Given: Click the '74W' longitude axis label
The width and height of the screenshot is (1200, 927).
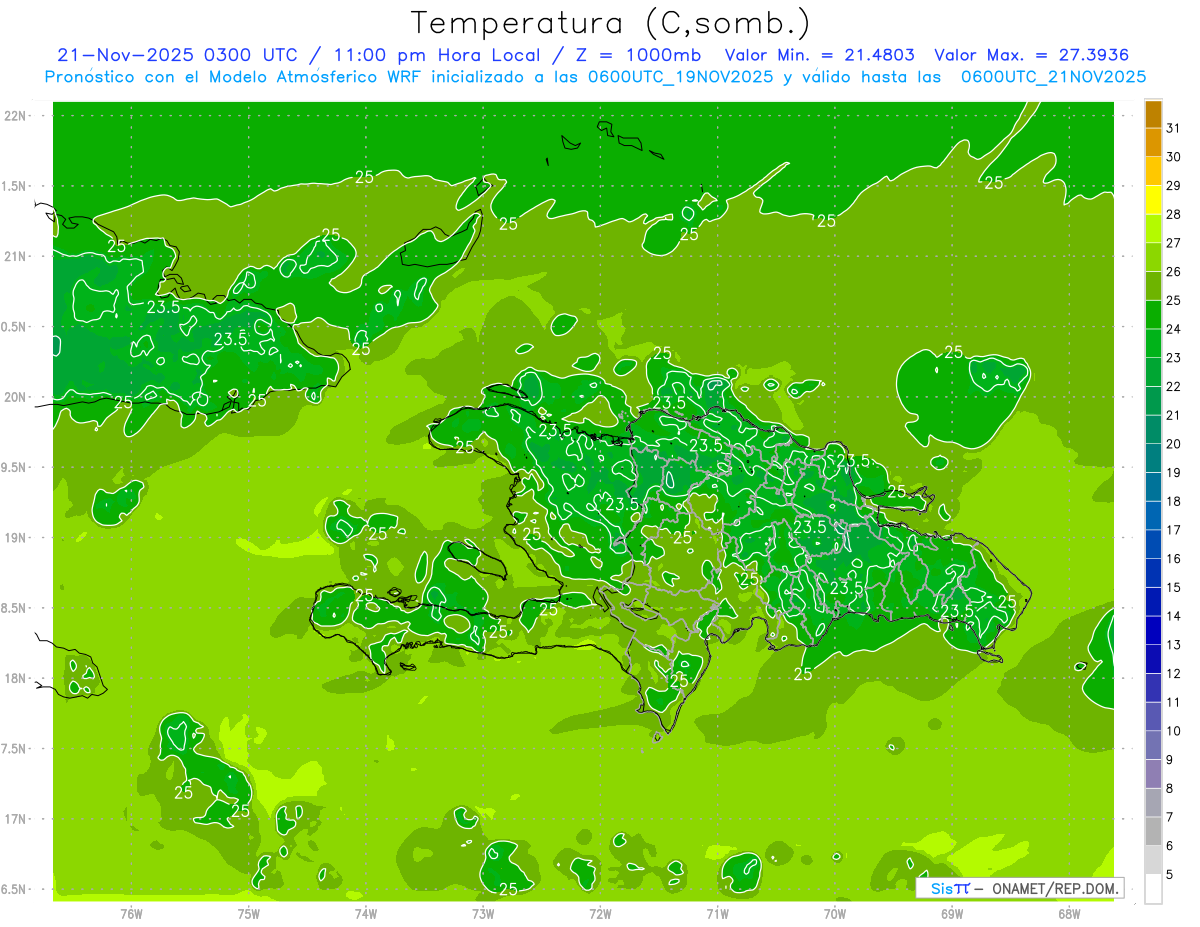Looking at the screenshot, I should tap(366, 914).
